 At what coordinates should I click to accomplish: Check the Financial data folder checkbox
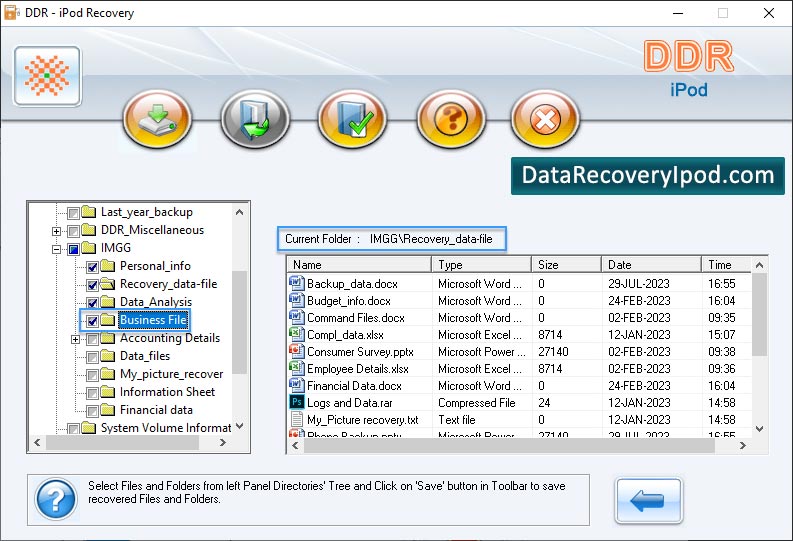93,411
